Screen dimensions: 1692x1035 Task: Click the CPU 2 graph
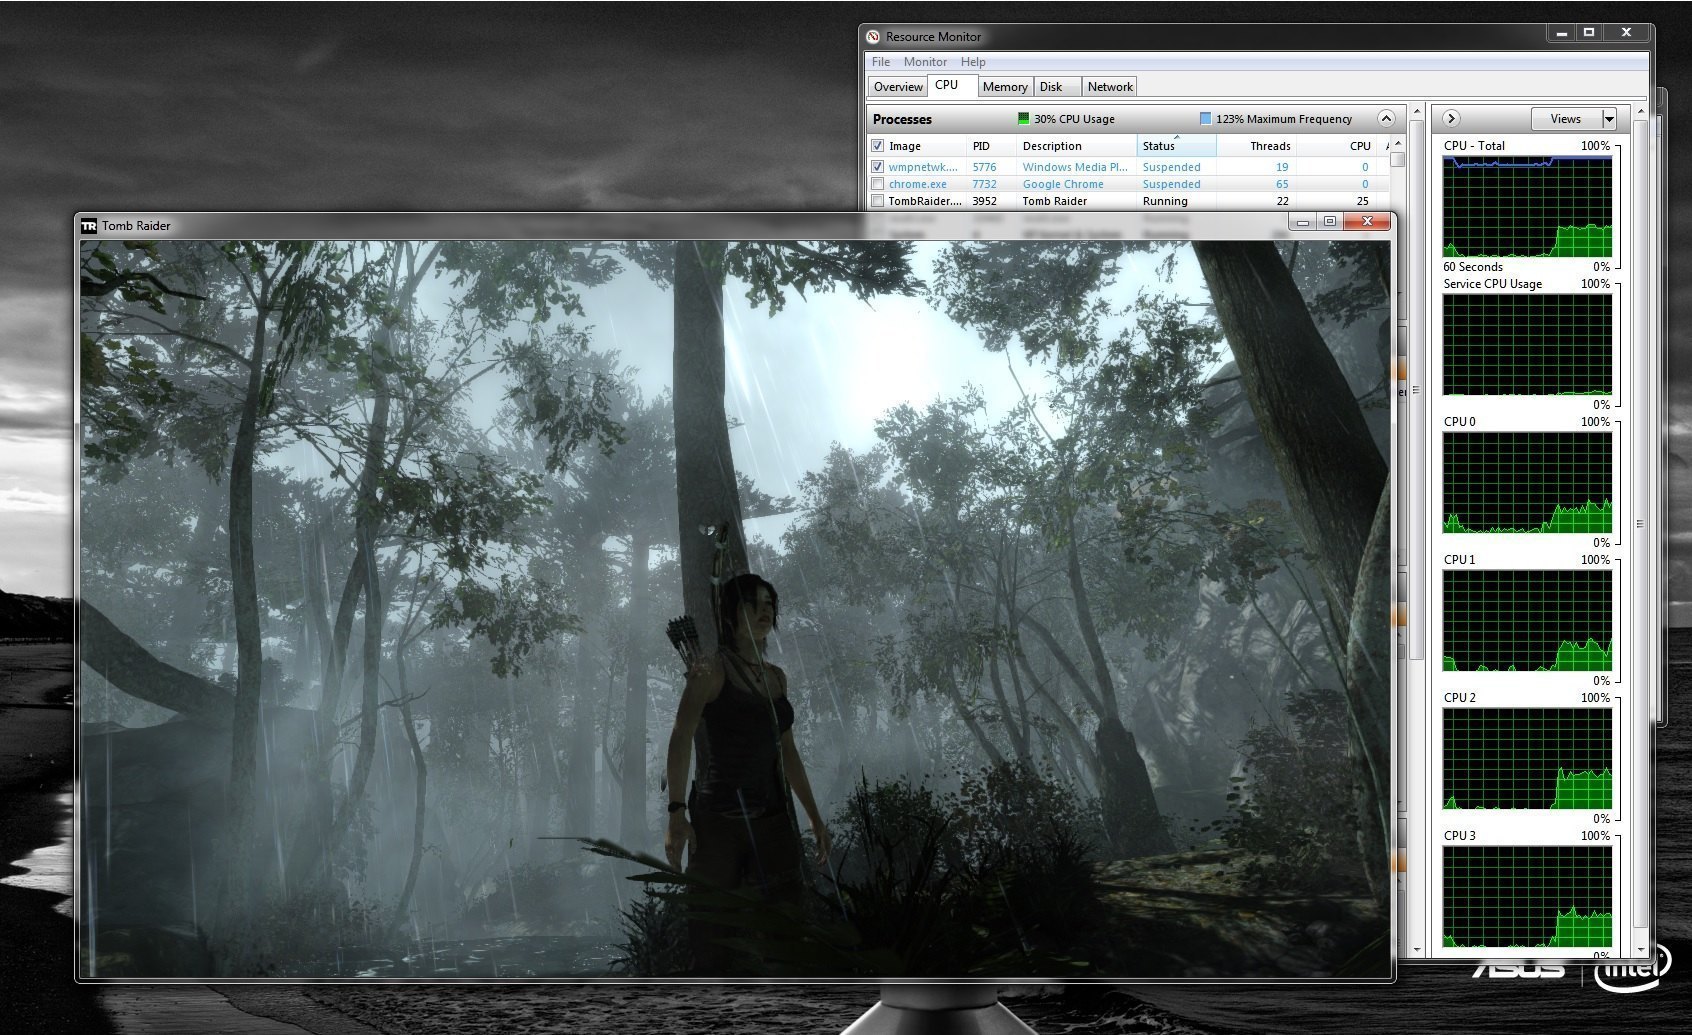pyautogui.click(x=1527, y=759)
